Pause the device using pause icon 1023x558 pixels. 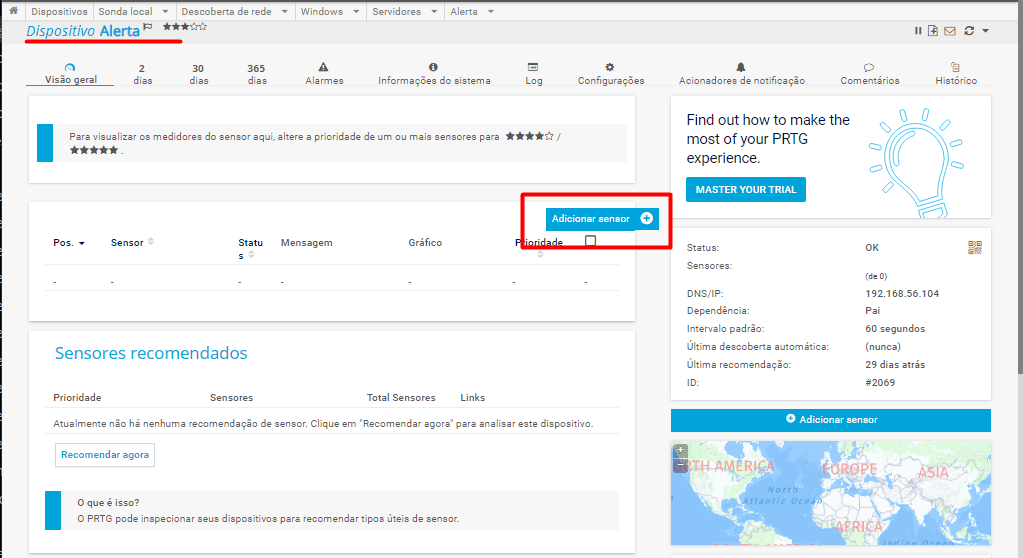[x=918, y=31]
